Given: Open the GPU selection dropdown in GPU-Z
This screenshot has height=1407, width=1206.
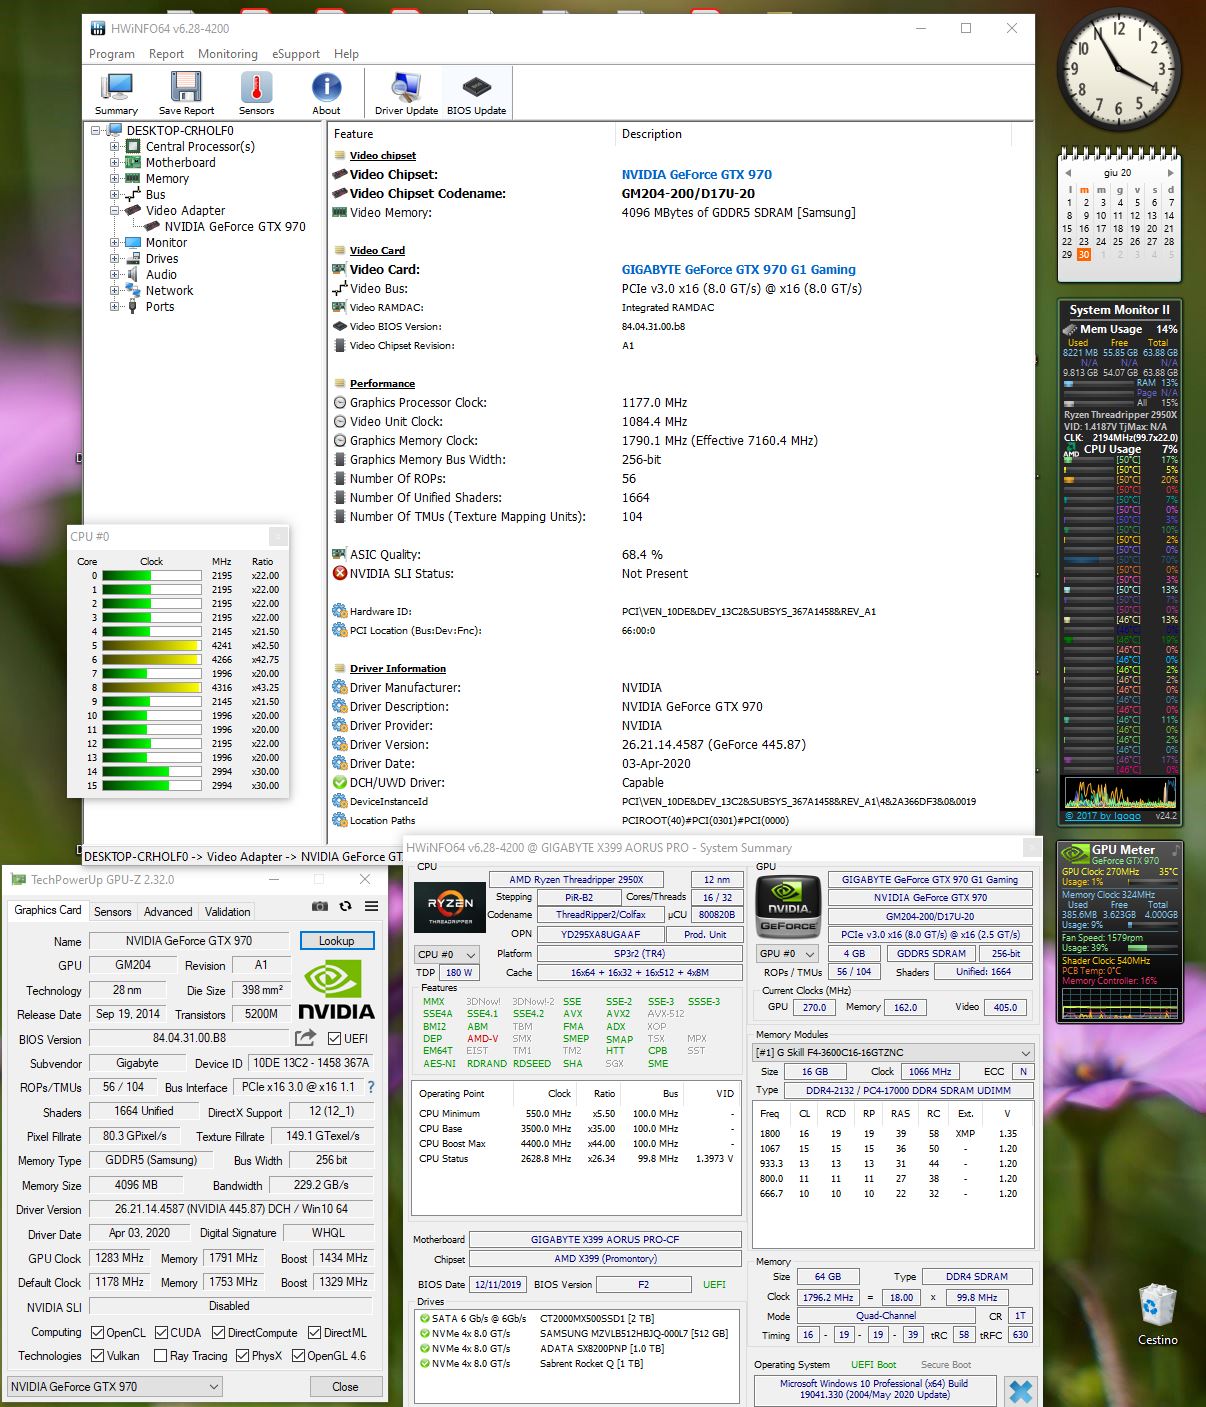Looking at the screenshot, I should point(114,1386).
